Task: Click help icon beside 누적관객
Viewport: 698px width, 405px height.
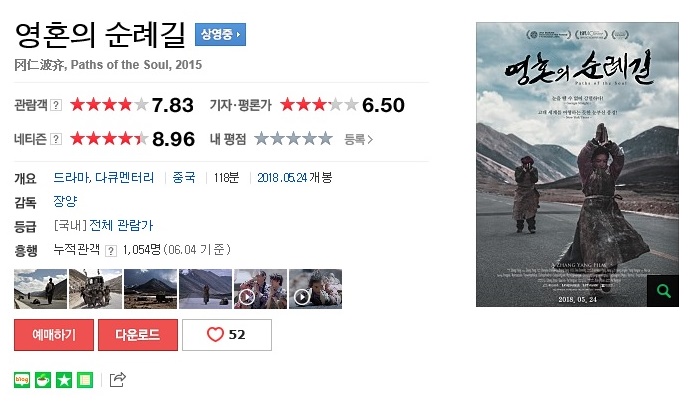Action: tap(111, 251)
